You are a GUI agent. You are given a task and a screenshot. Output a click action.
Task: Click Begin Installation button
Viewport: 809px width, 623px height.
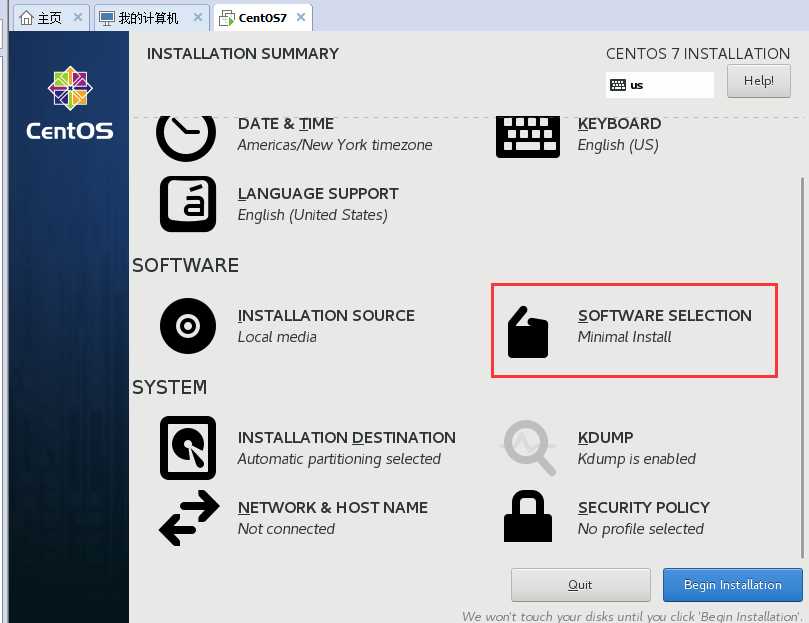(x=733, y=585)
